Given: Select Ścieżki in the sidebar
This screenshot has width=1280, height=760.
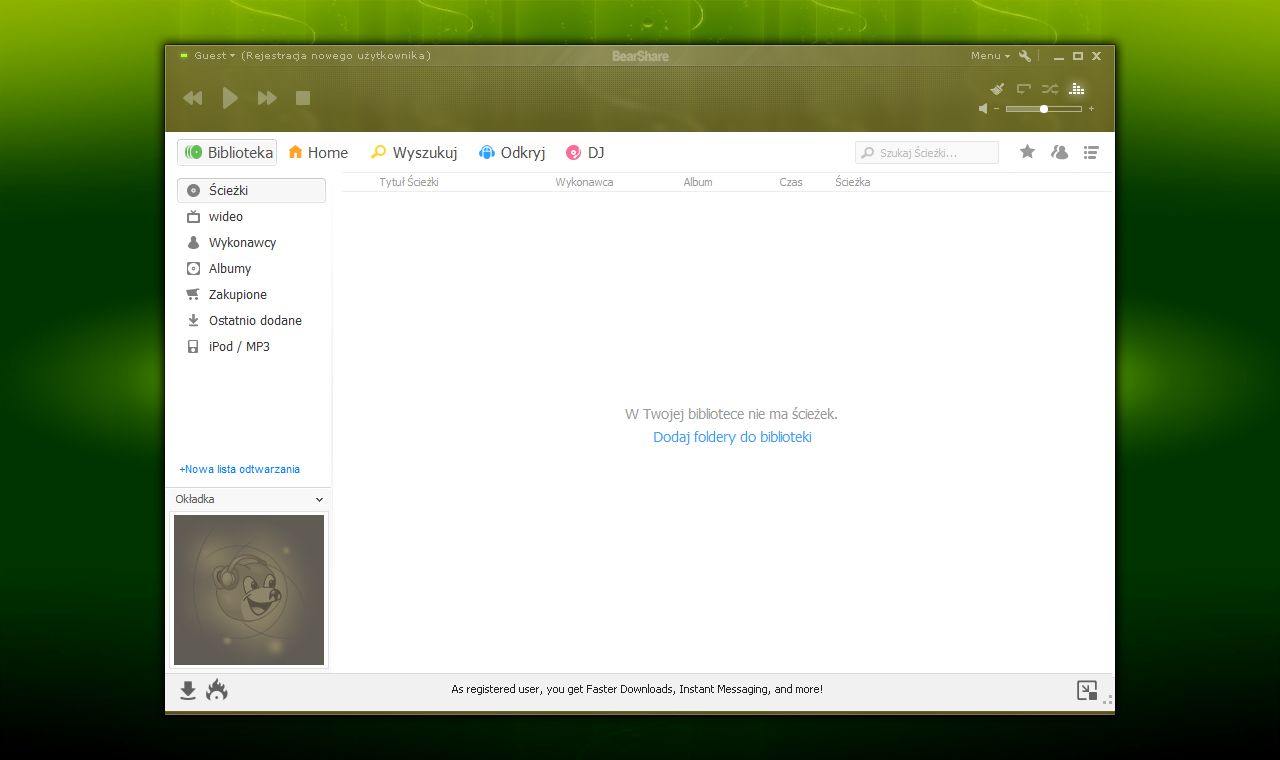Looking at the screenshot, I should pyautogui.click(x=251, y=190).
